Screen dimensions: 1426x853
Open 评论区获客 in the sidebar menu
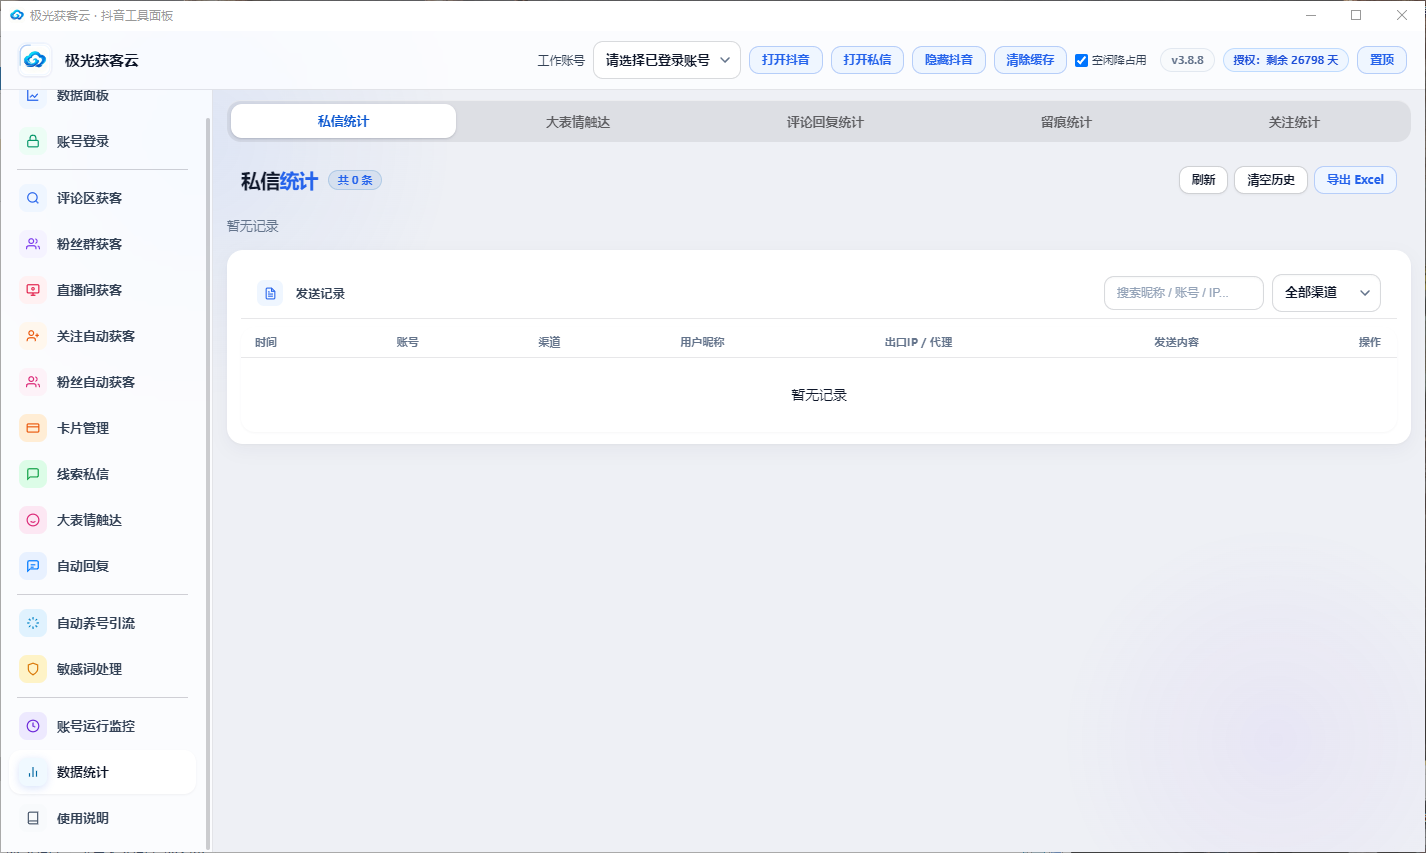coord(102,198)
